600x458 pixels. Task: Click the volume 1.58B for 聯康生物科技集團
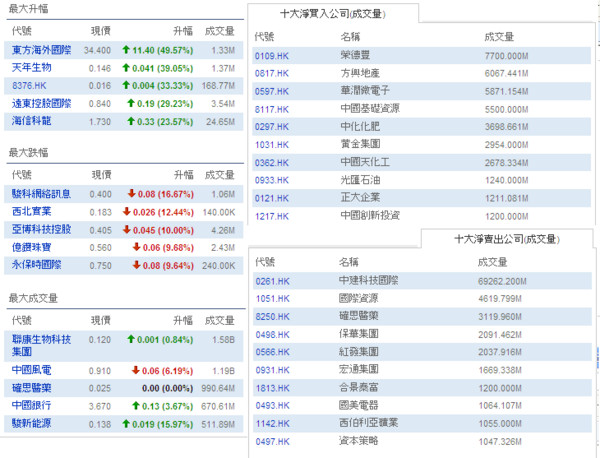[223, 340]
